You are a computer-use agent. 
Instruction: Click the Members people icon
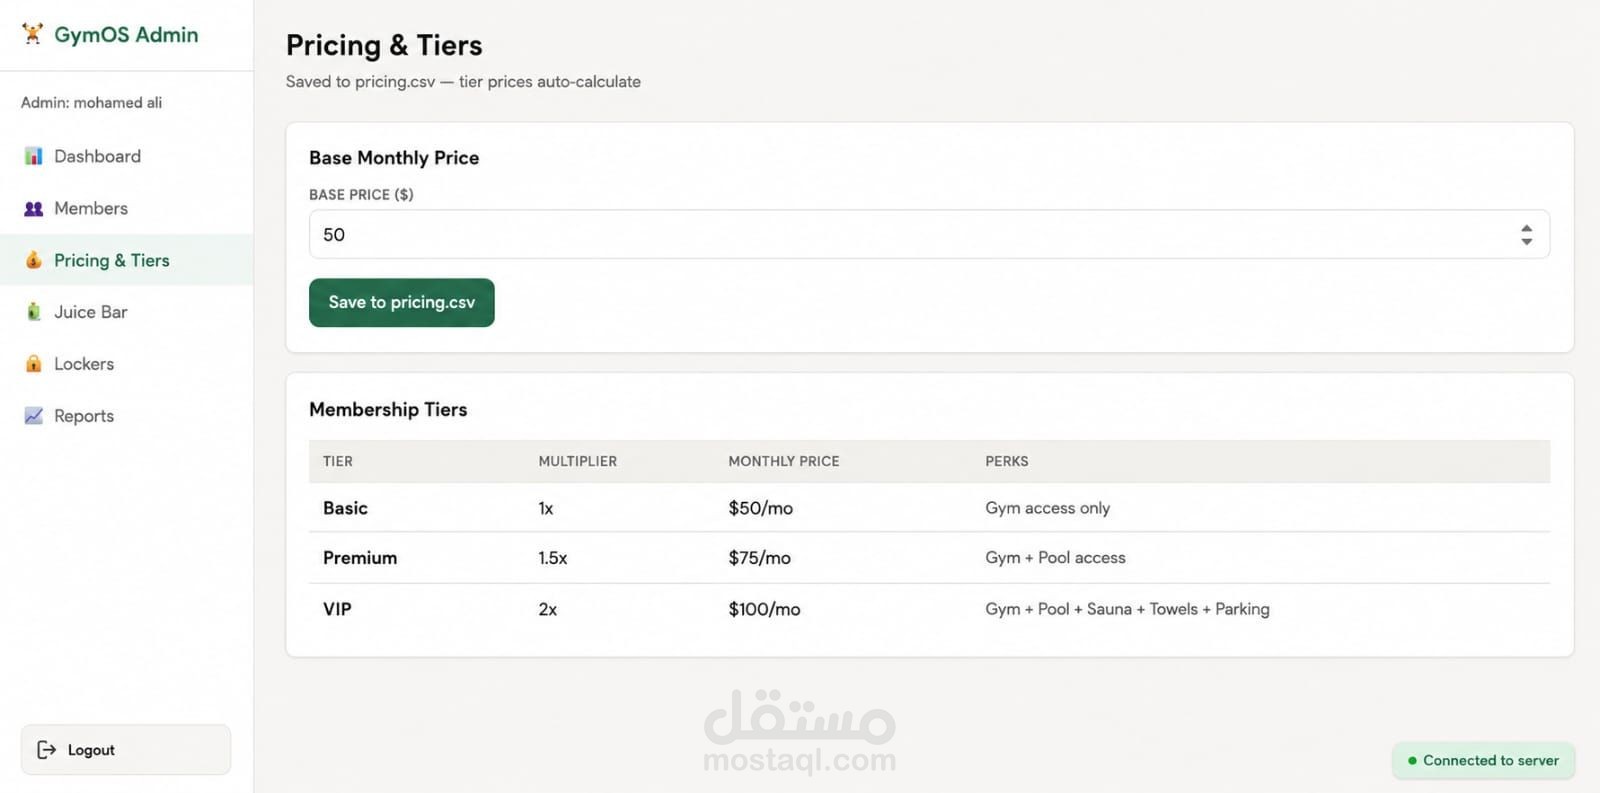[34, 208]
